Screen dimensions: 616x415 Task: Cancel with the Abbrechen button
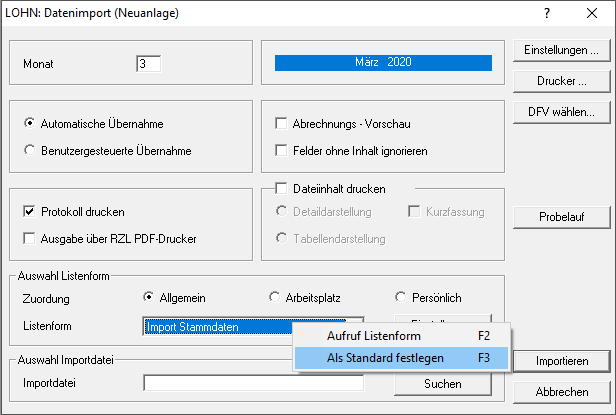[561, 391]
